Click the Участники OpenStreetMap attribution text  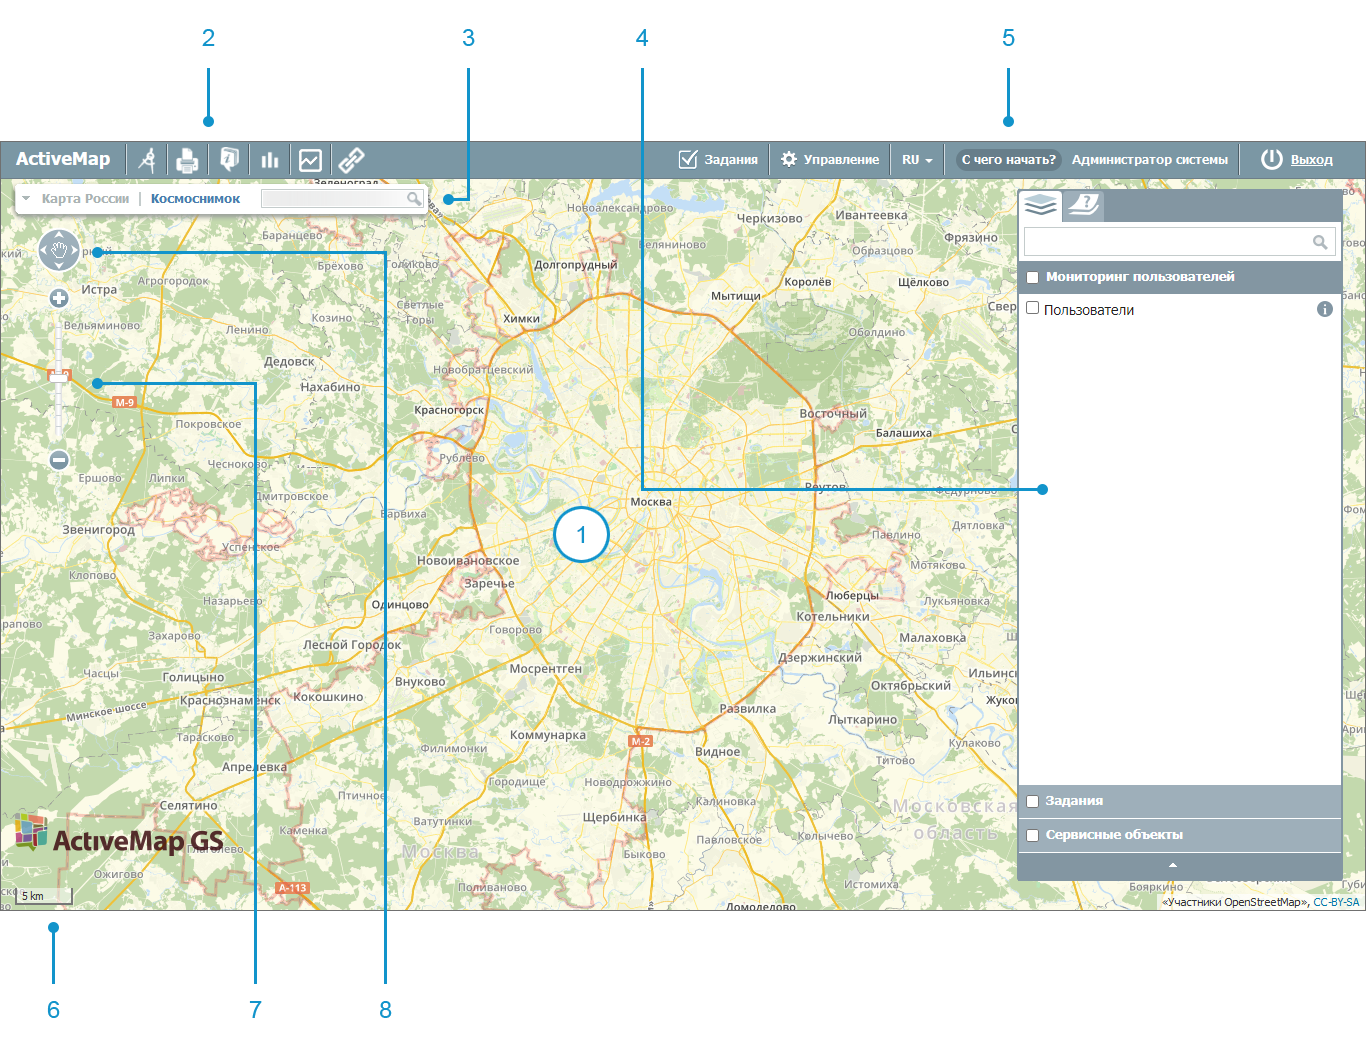pyautogui.click(x=1234, y=902)
